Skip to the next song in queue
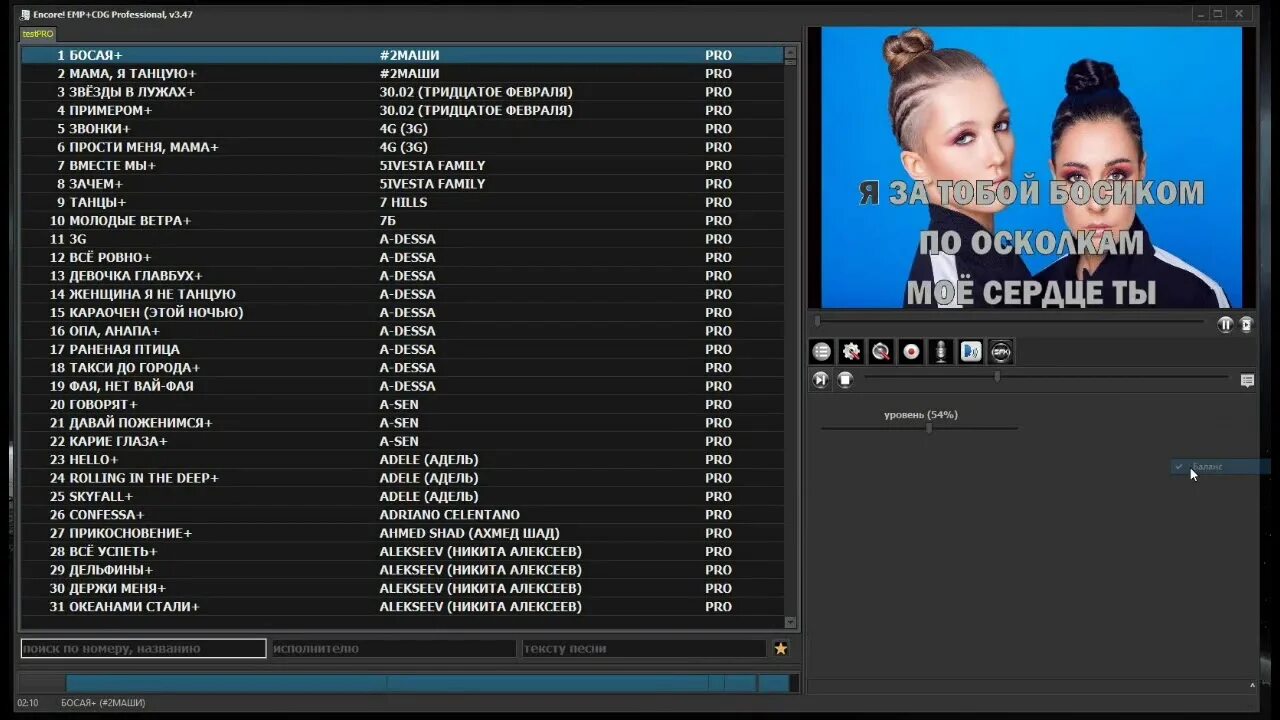Image resolution: width=1280 pixels, height=720 pixels. coord(821,379)
